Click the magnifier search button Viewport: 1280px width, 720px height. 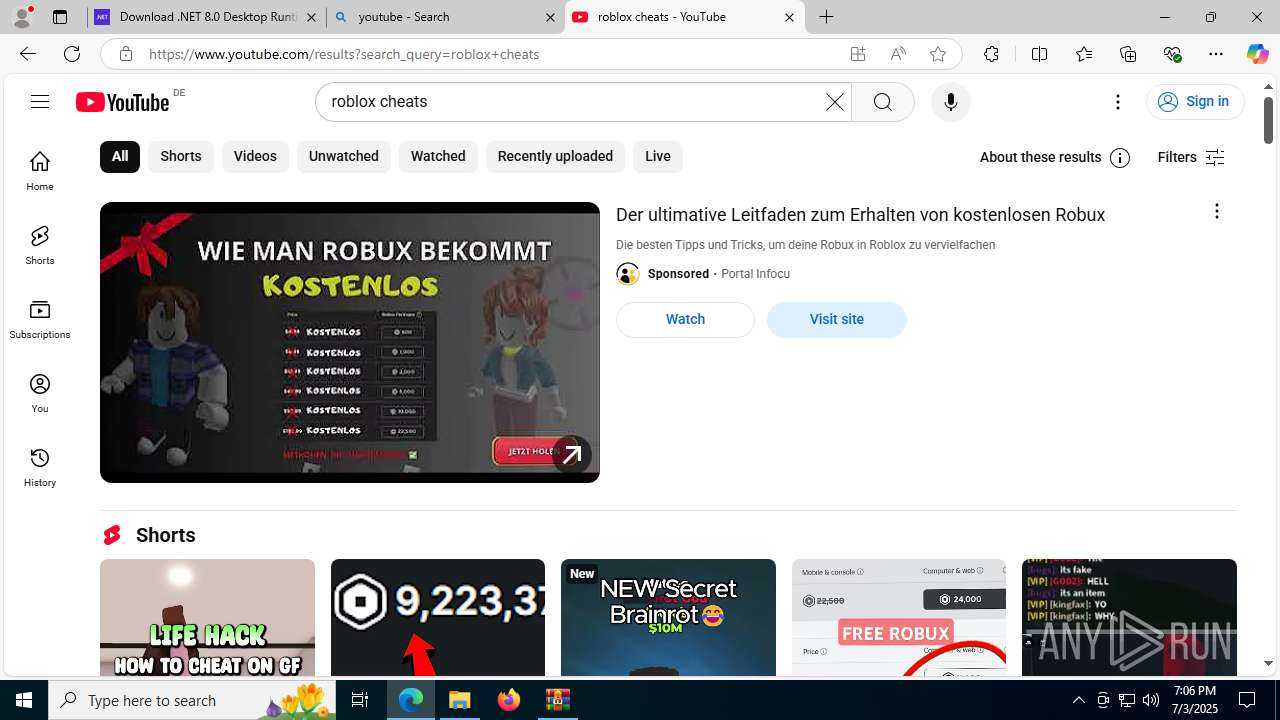point(882,102)
